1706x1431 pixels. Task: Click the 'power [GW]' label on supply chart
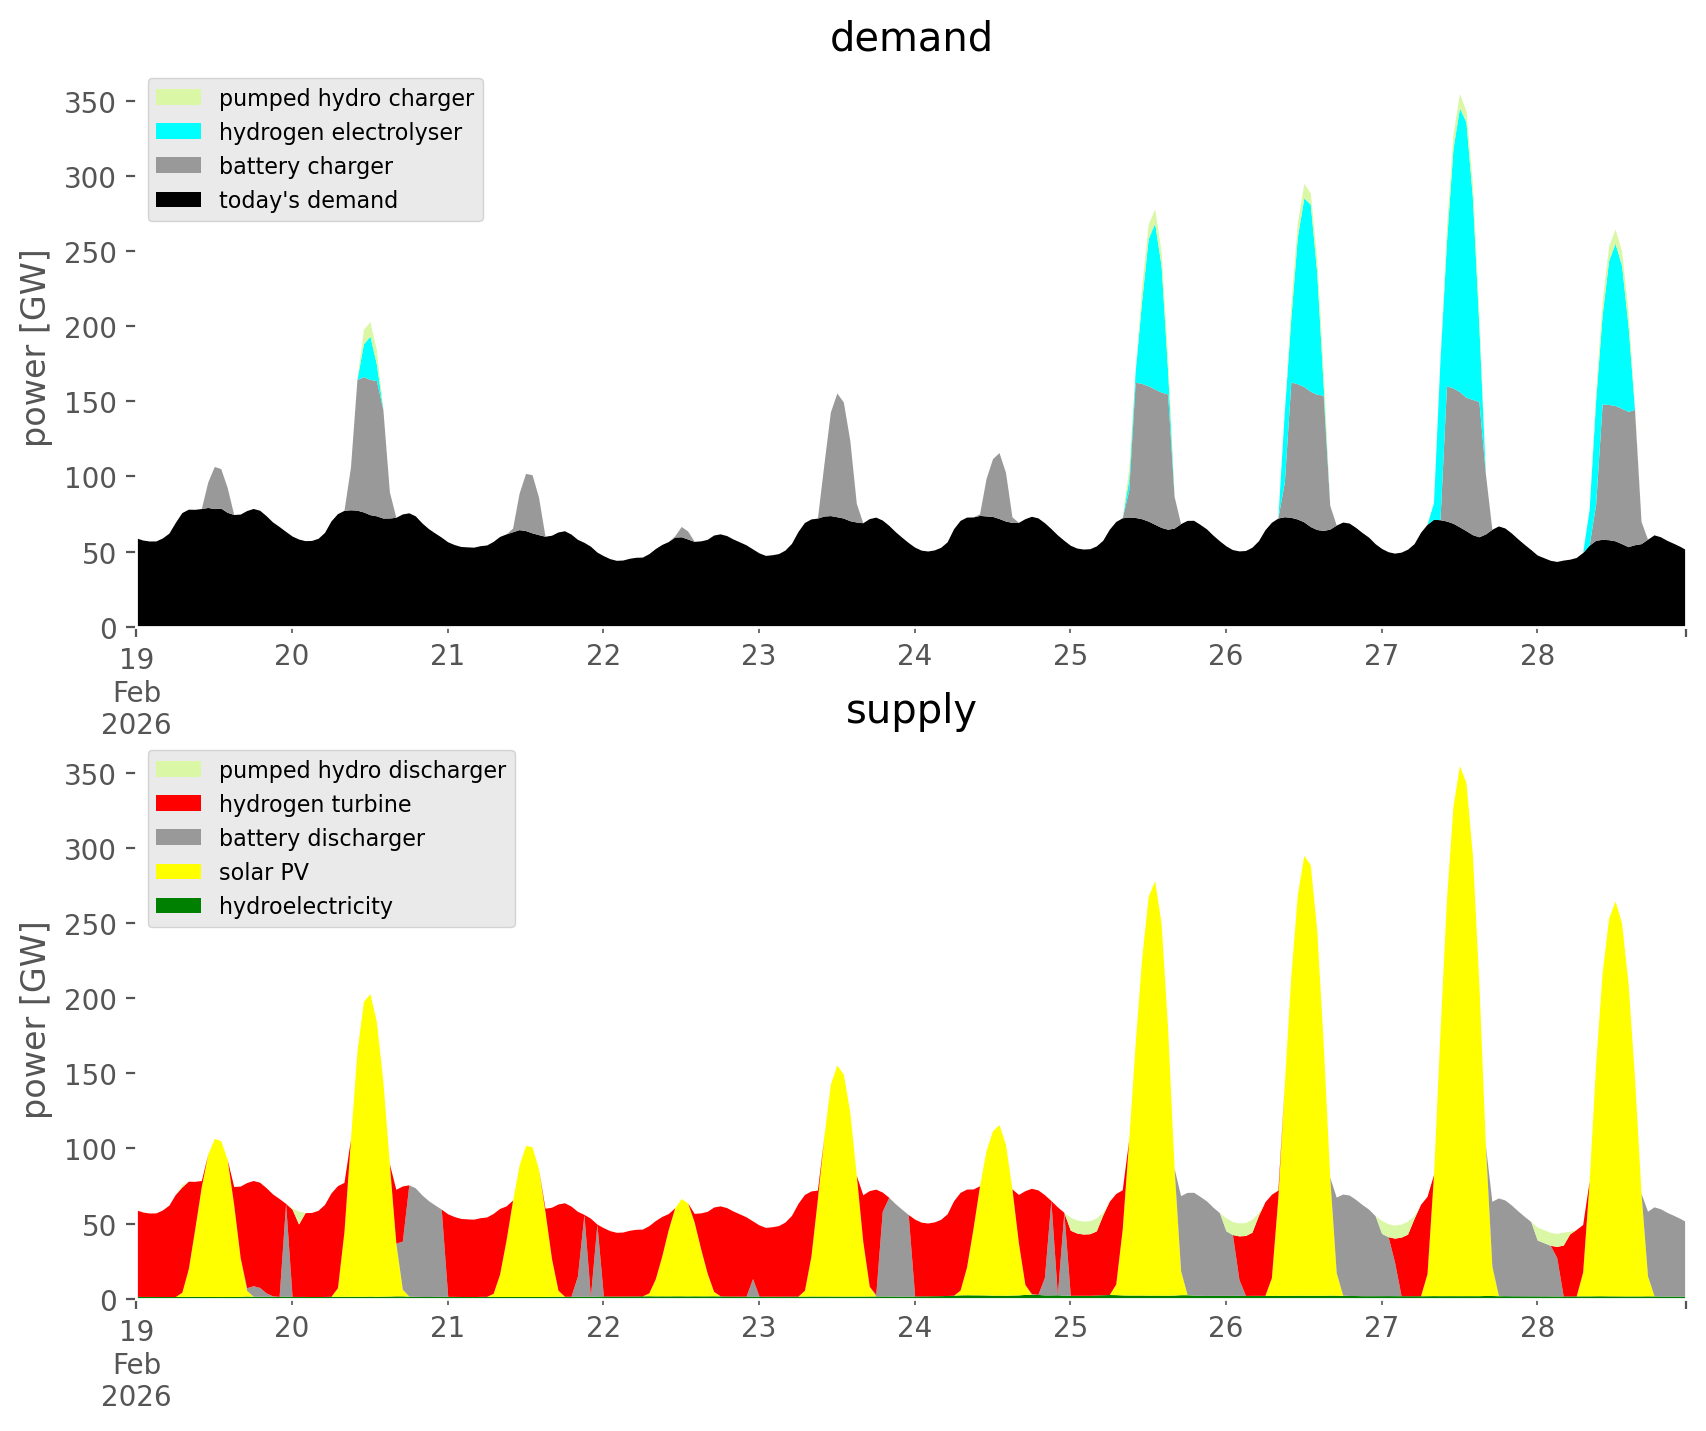[x=34, y=1020]
